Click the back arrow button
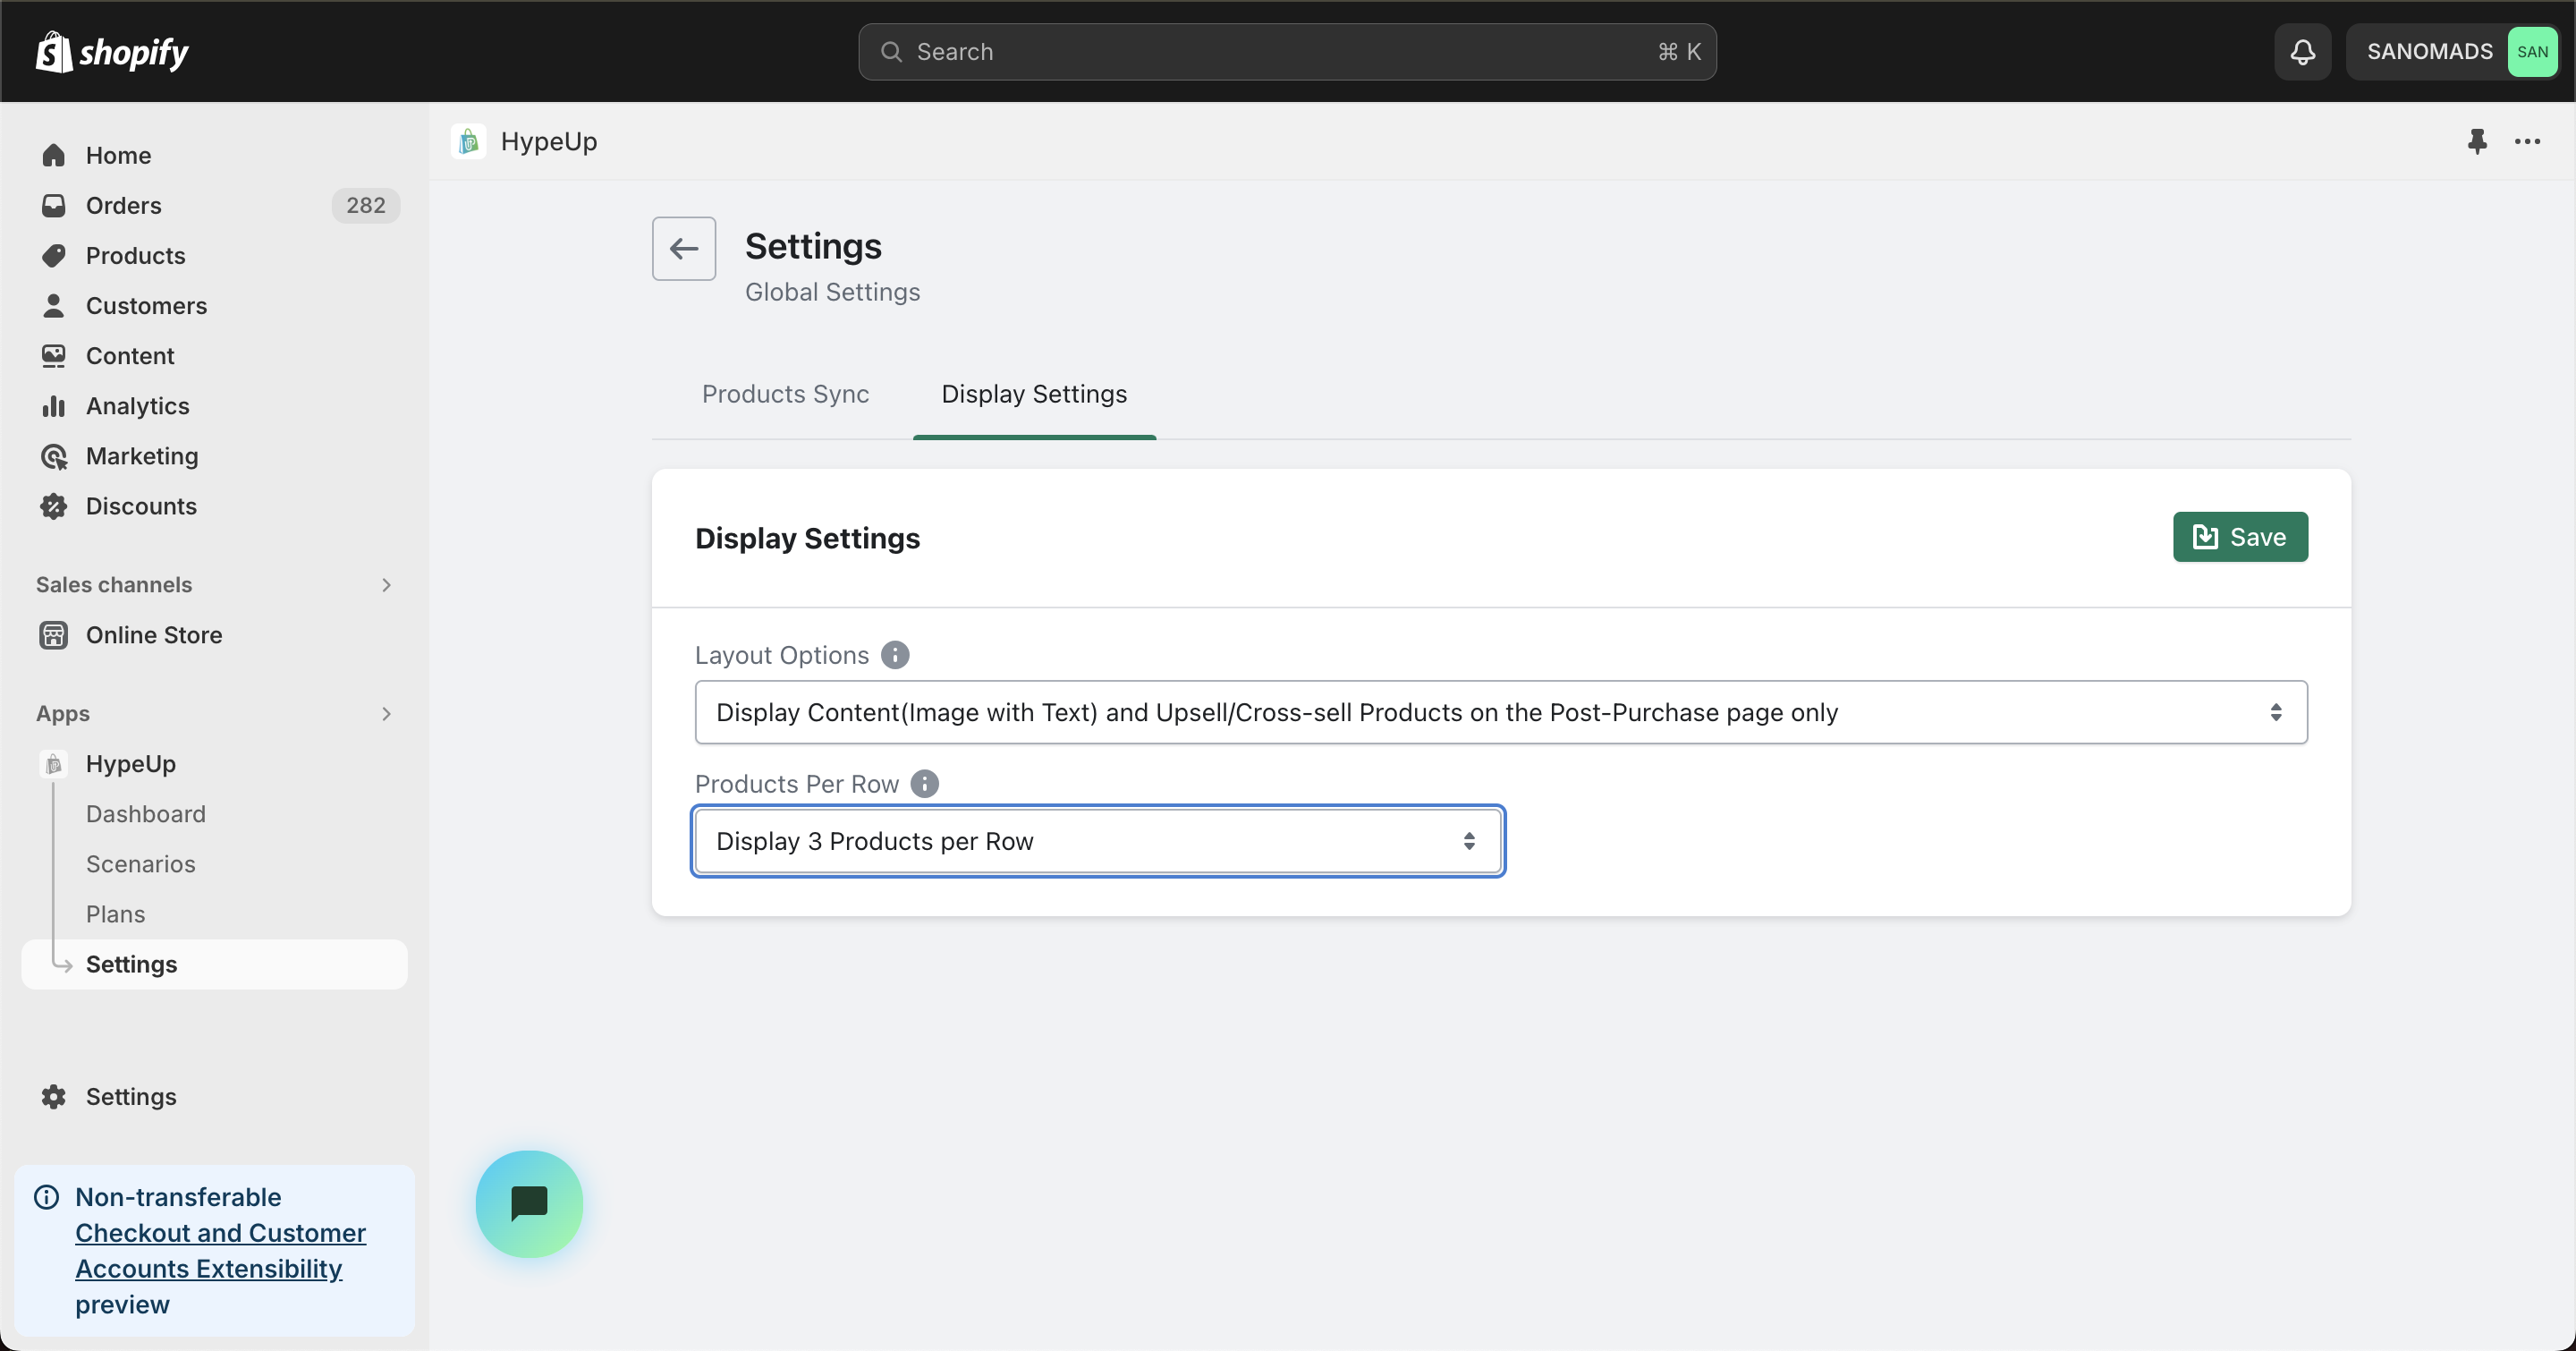This screenshot has height=1351, width=2576. [684, 248]
